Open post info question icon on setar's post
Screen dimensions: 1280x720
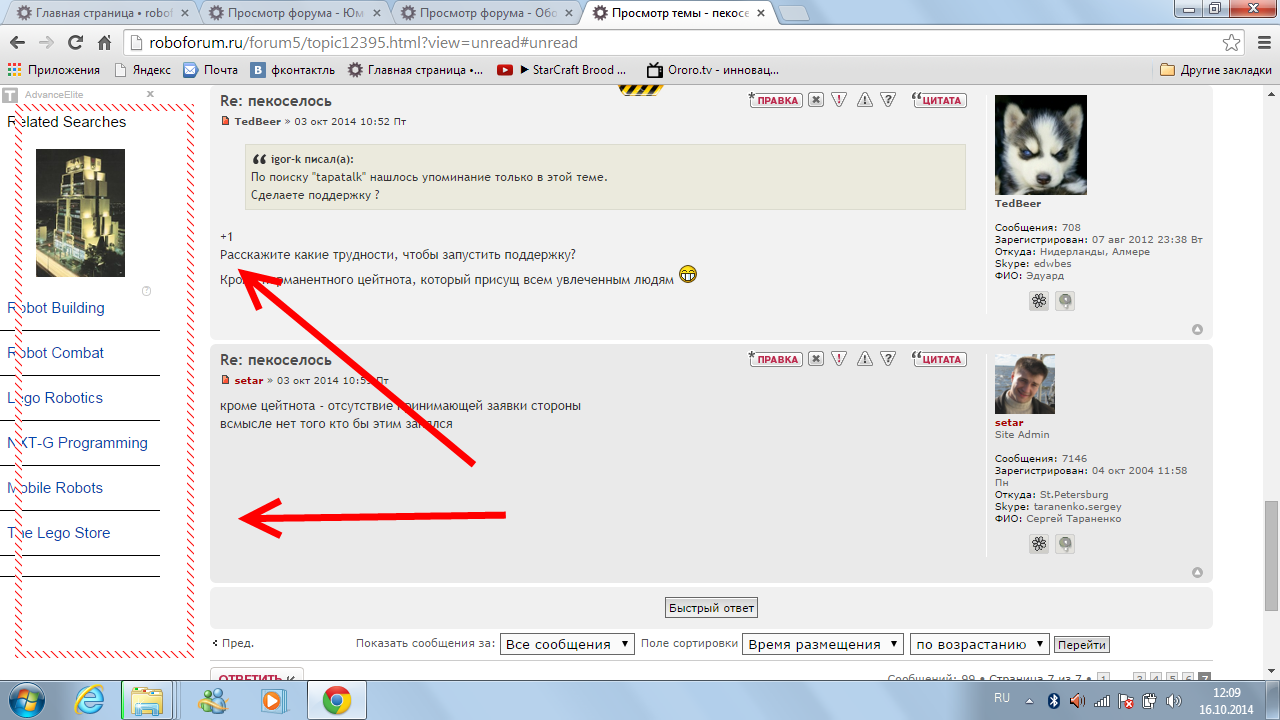coord(888,359)
